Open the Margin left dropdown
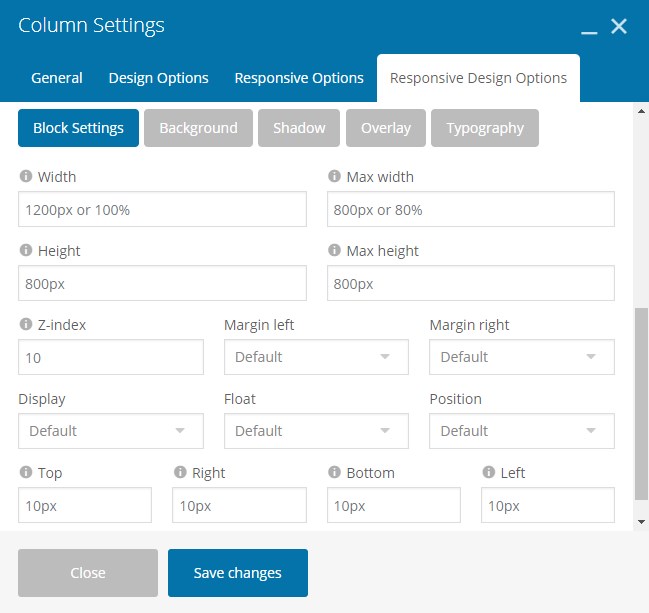 316,357
